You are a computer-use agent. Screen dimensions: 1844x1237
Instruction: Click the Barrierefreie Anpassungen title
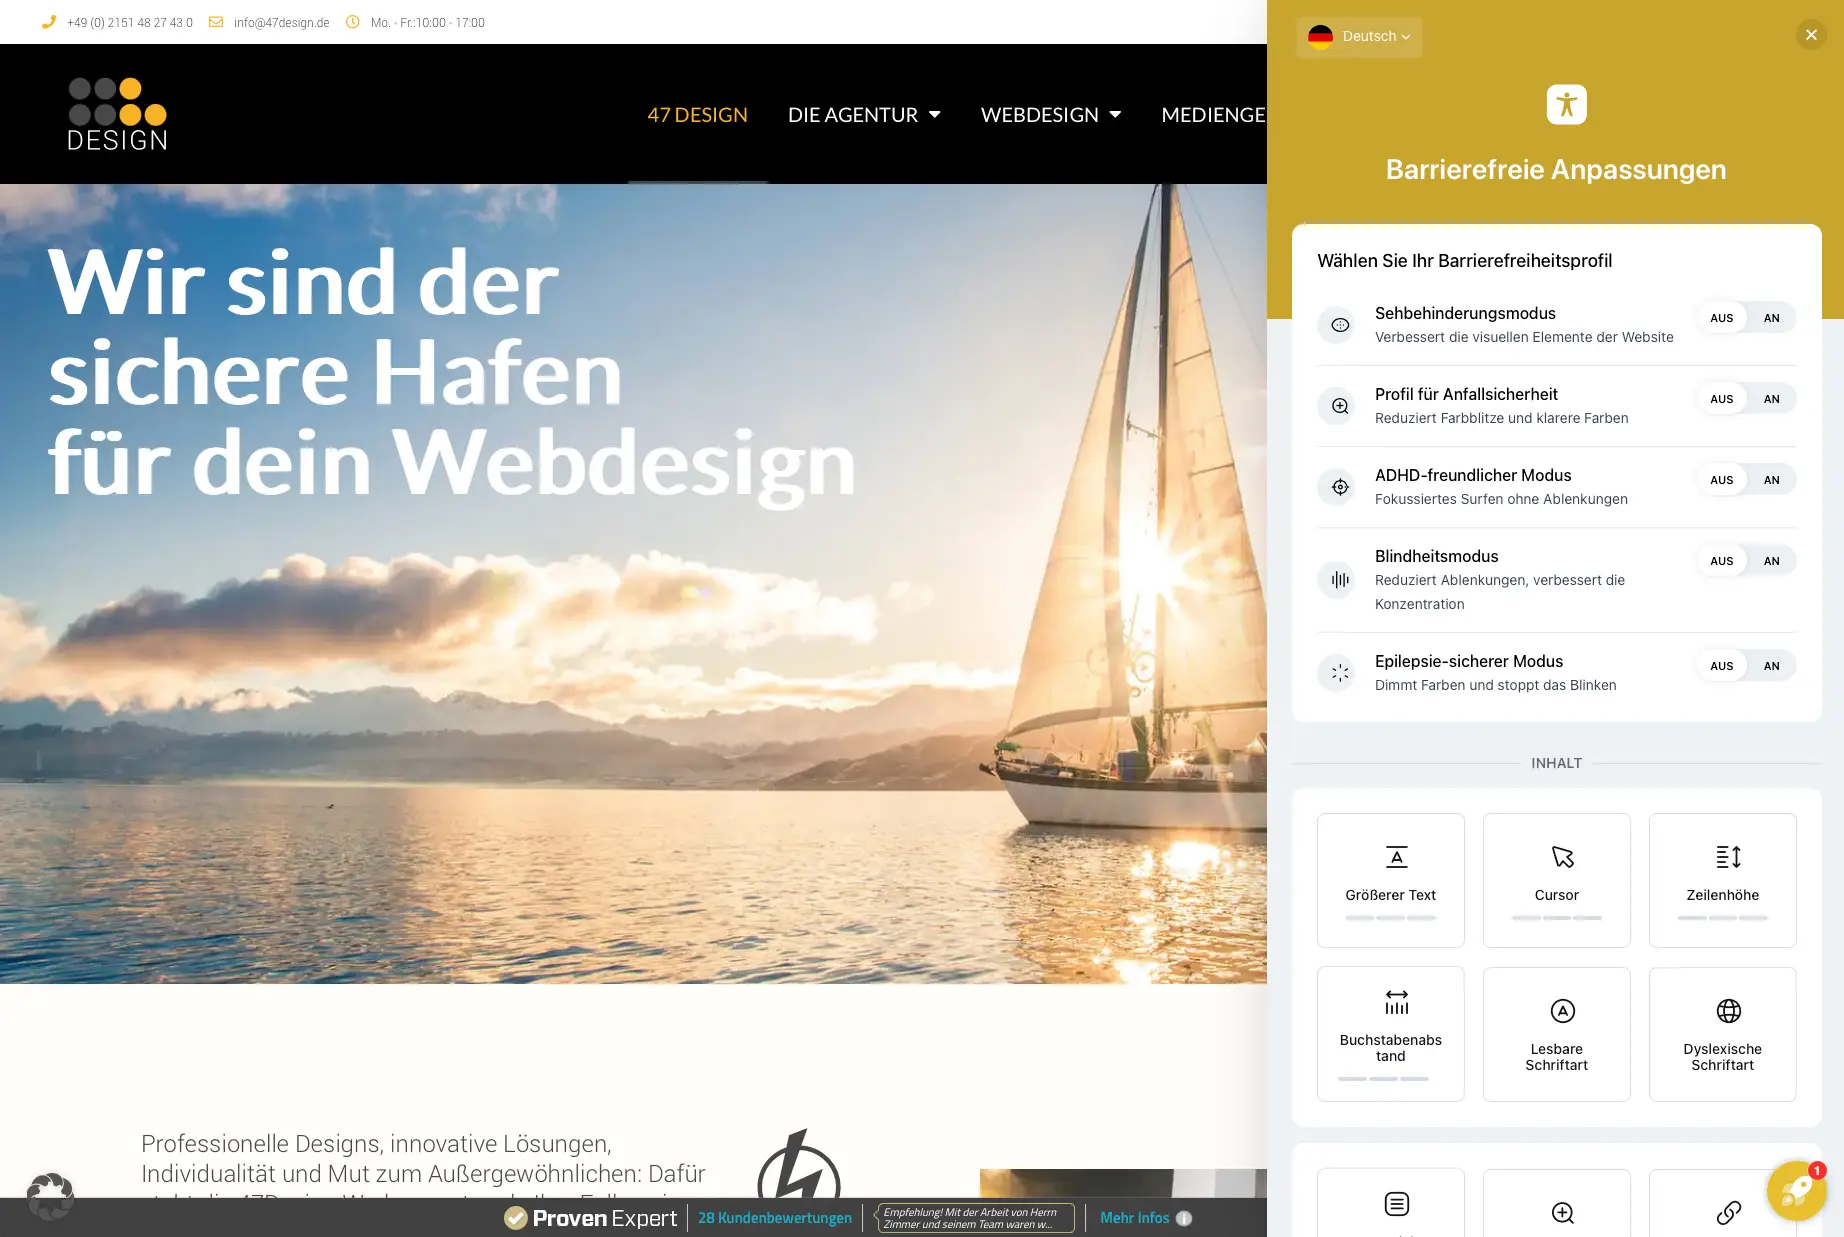pyautogui.click(x=1556, y=169)
